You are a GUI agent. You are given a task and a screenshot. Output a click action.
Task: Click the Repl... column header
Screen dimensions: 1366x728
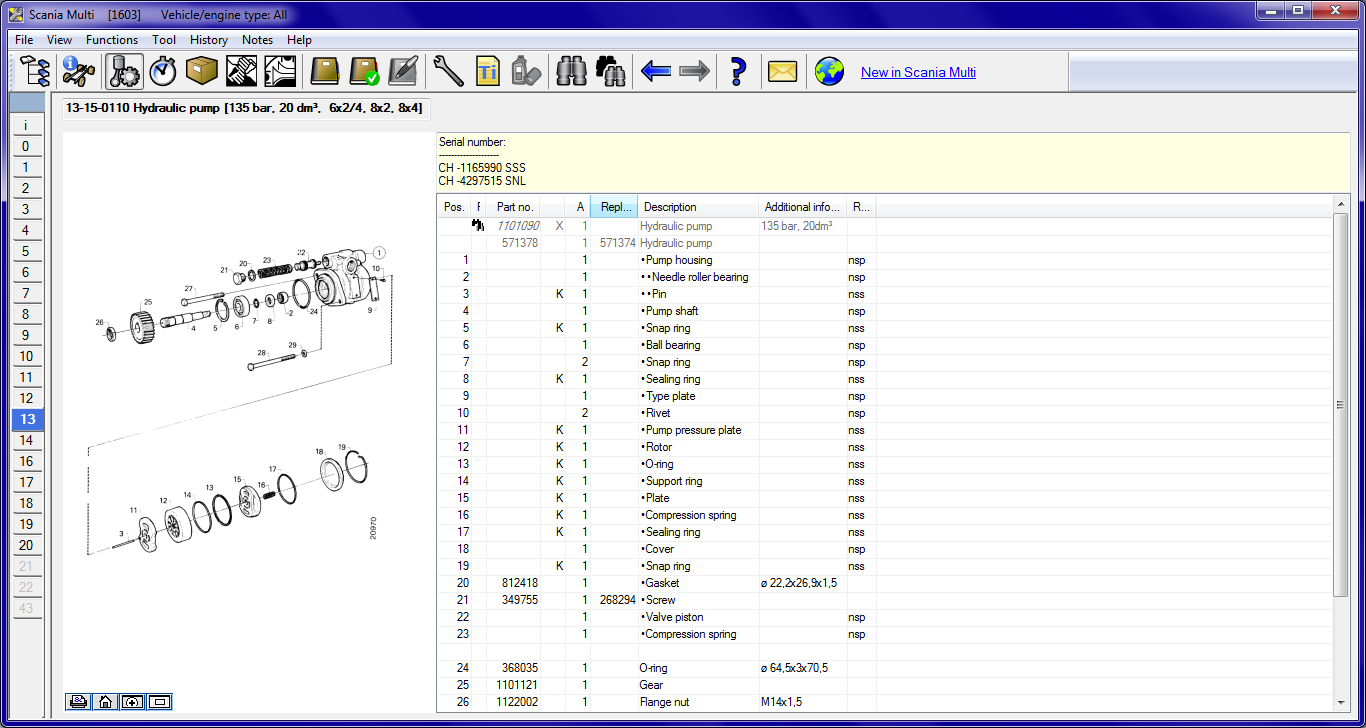click(614, 207)
